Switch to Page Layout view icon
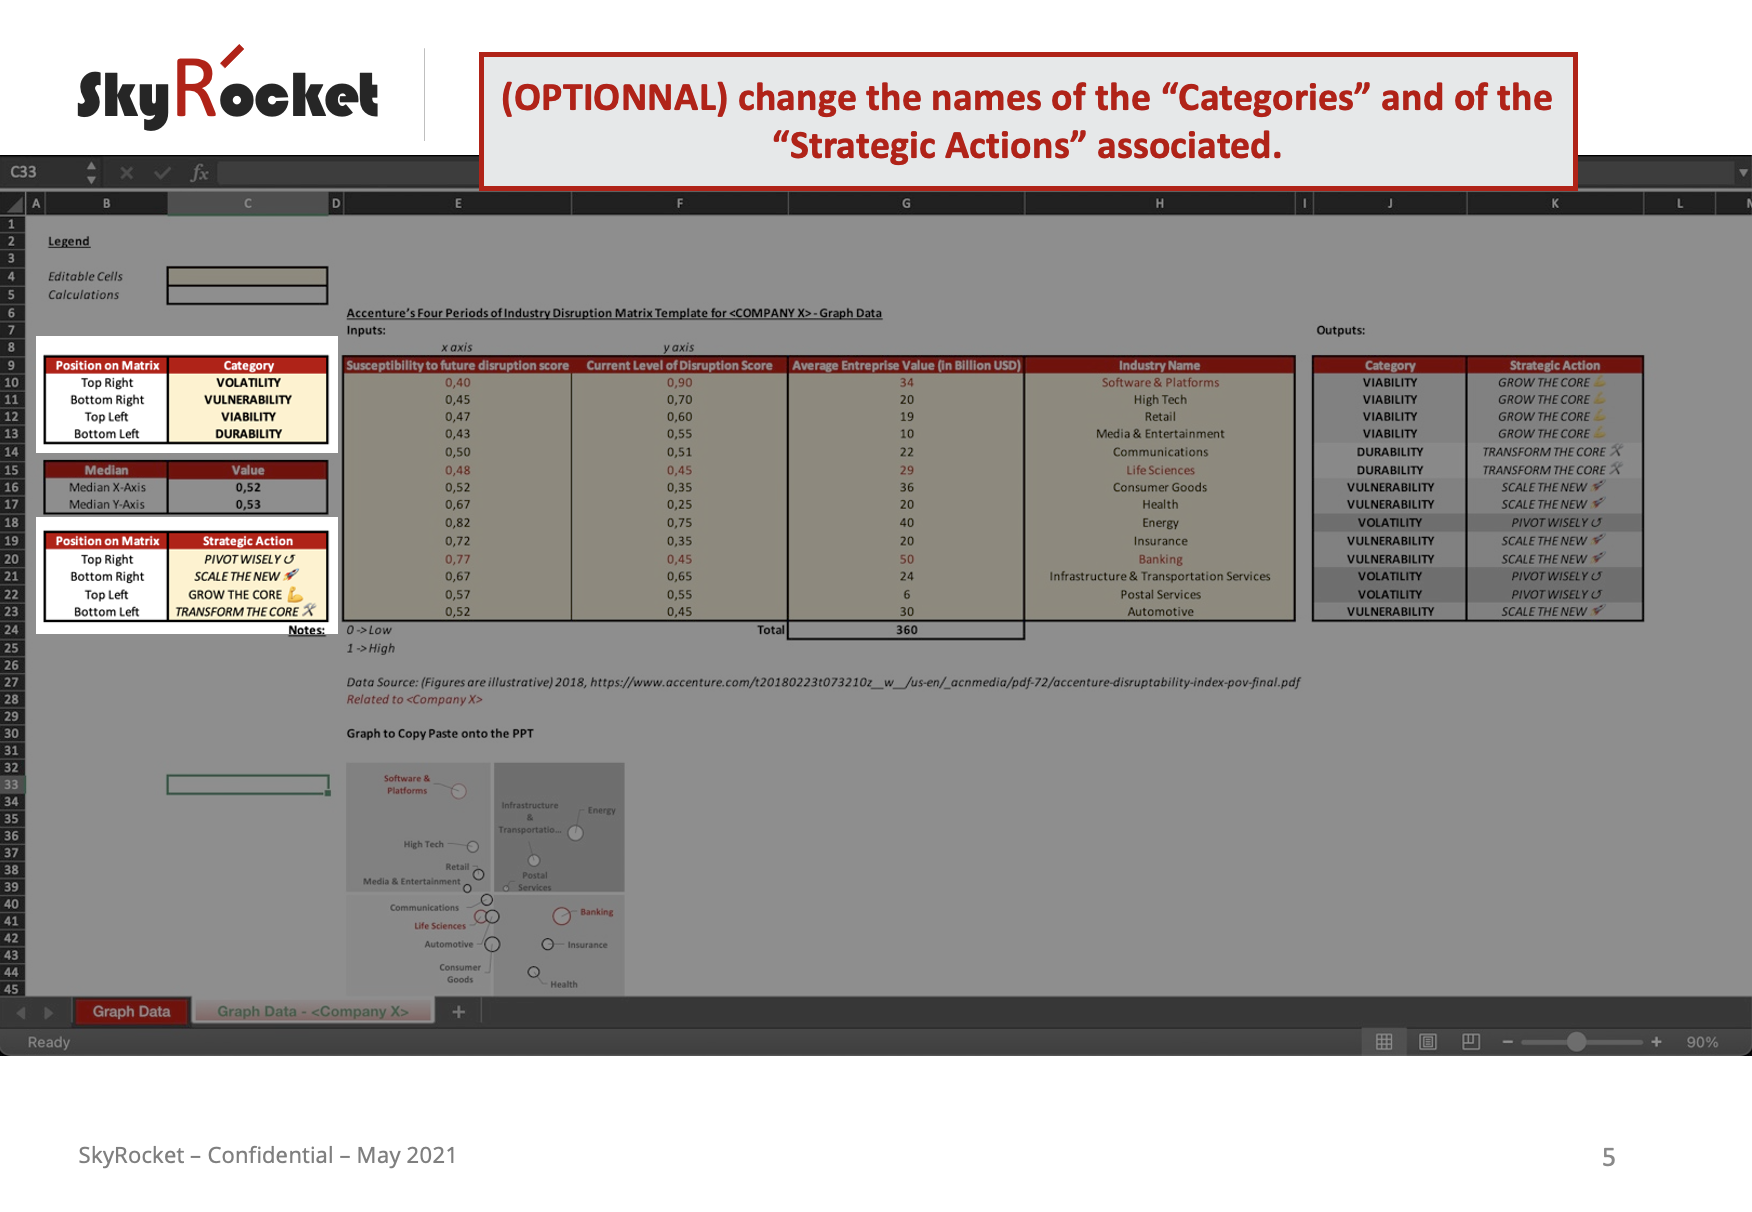The height and width of the screenshot is (1212, 1752). 1428,1042
